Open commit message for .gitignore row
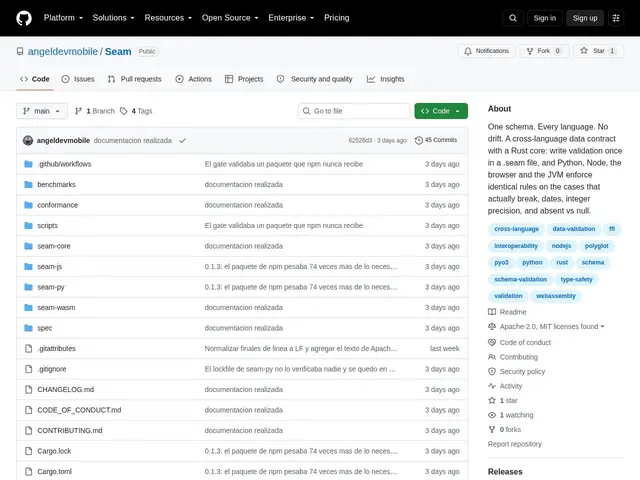The width and height of the screenshot is (640, 480). 300,369
